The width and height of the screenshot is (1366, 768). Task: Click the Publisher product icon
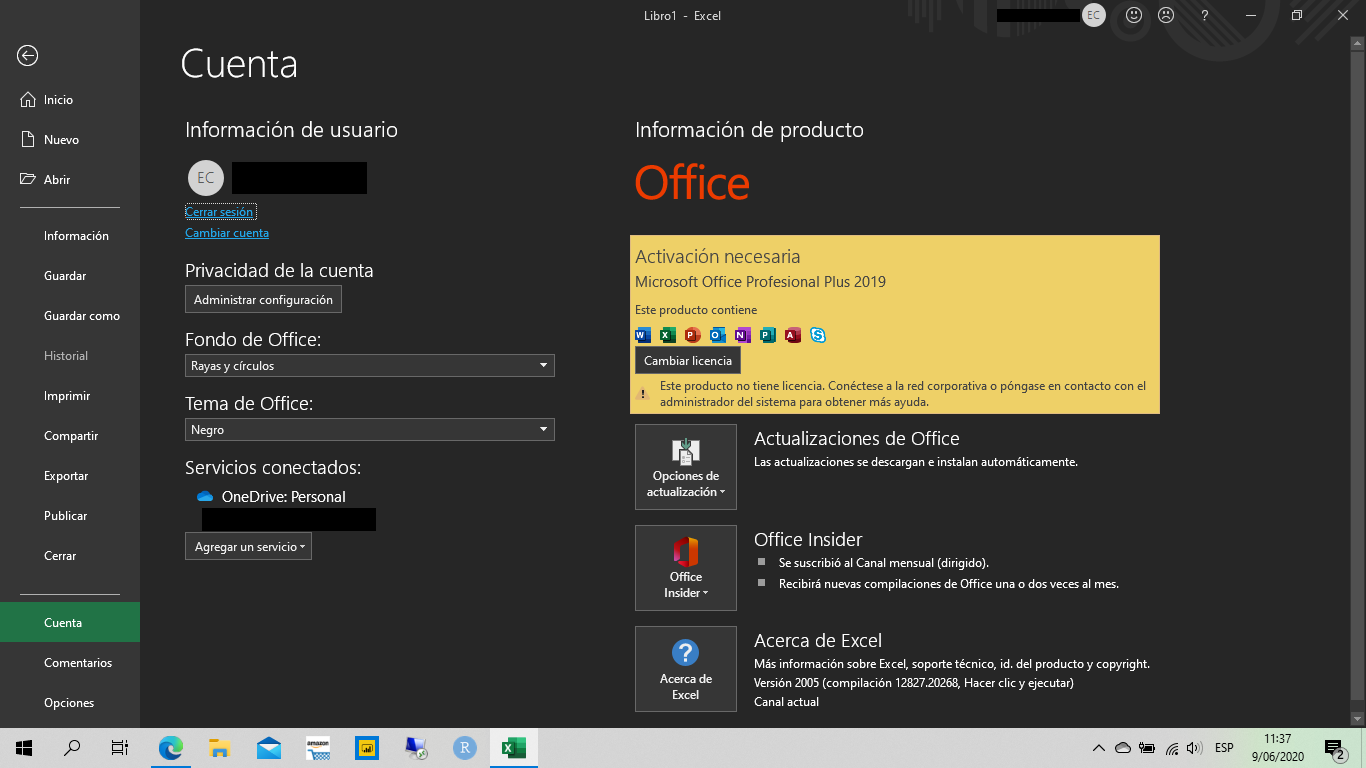pyautogui.click(x=768, y=335)
